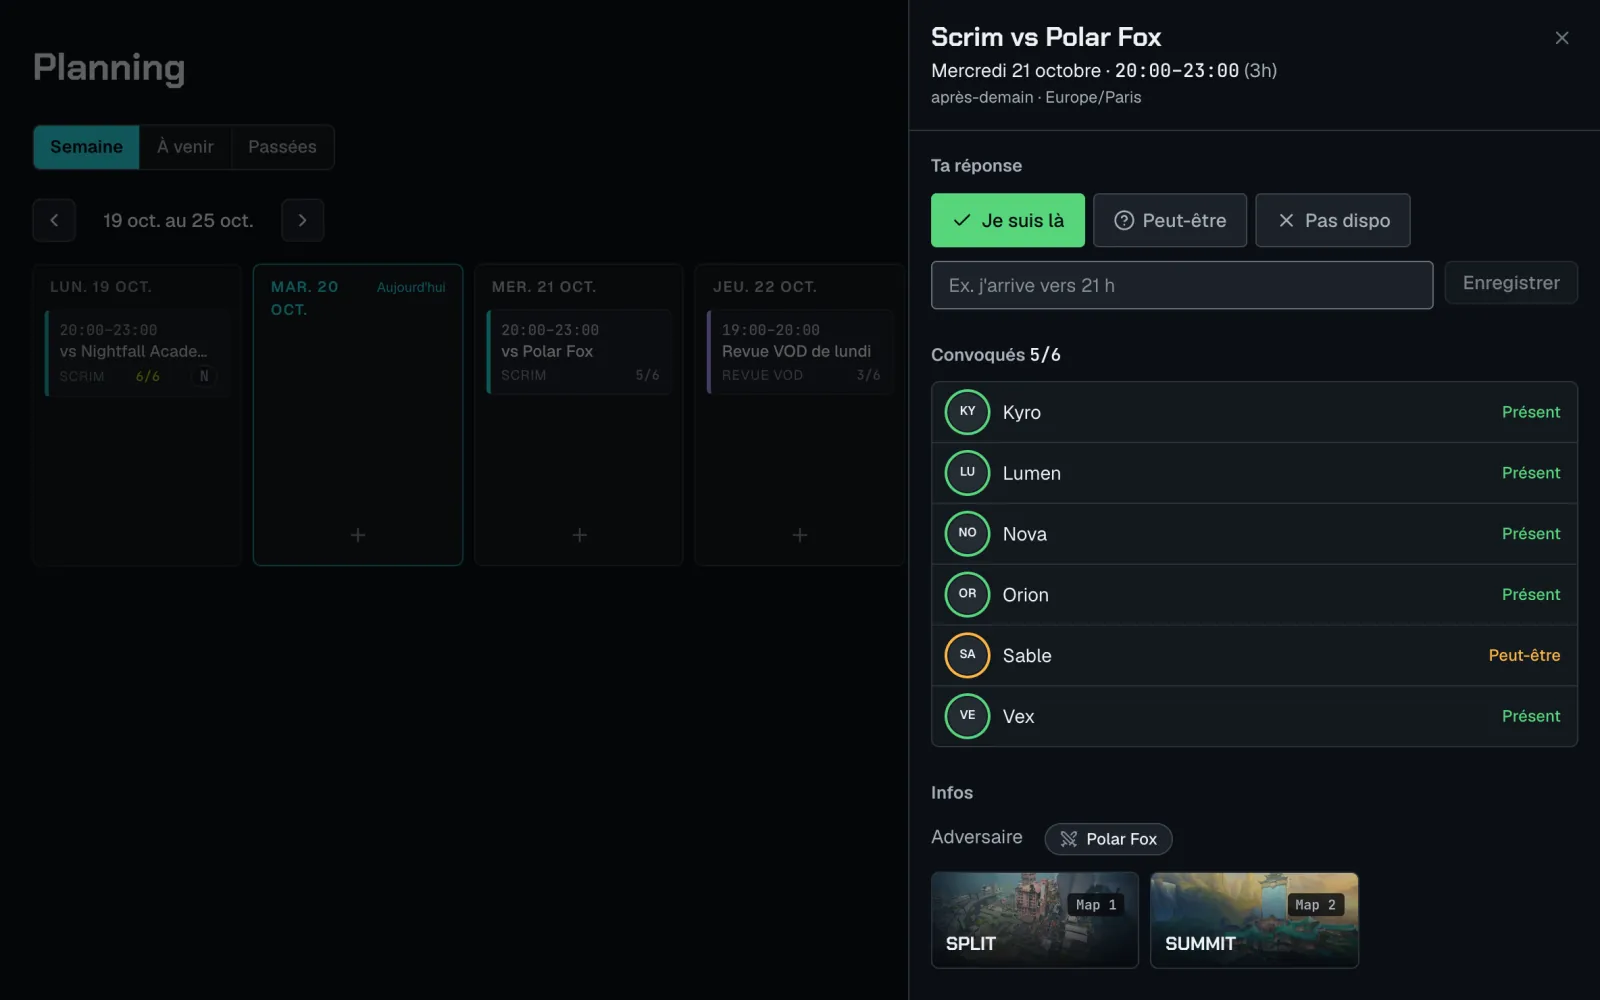Open the vs Polar Fox scrim card

[579, 352]
